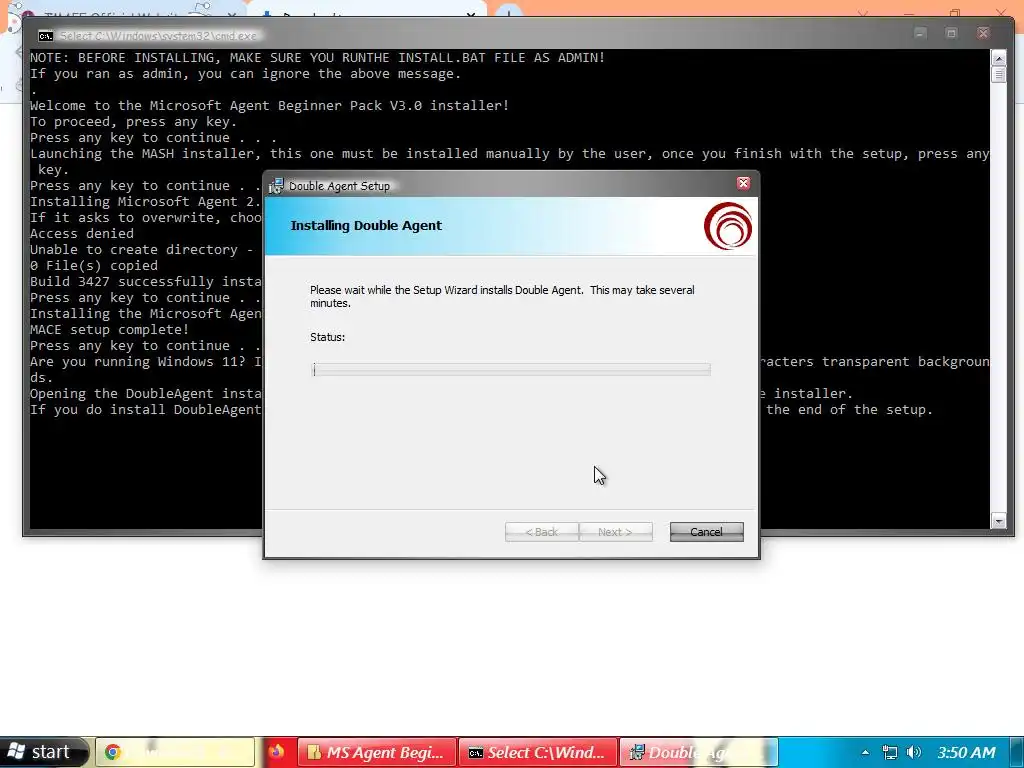Viewport: 1024px width, 768px height.
Task: Switch to Double Agent taskbar item
Action: pyautogui.click(x=699, y=752)
